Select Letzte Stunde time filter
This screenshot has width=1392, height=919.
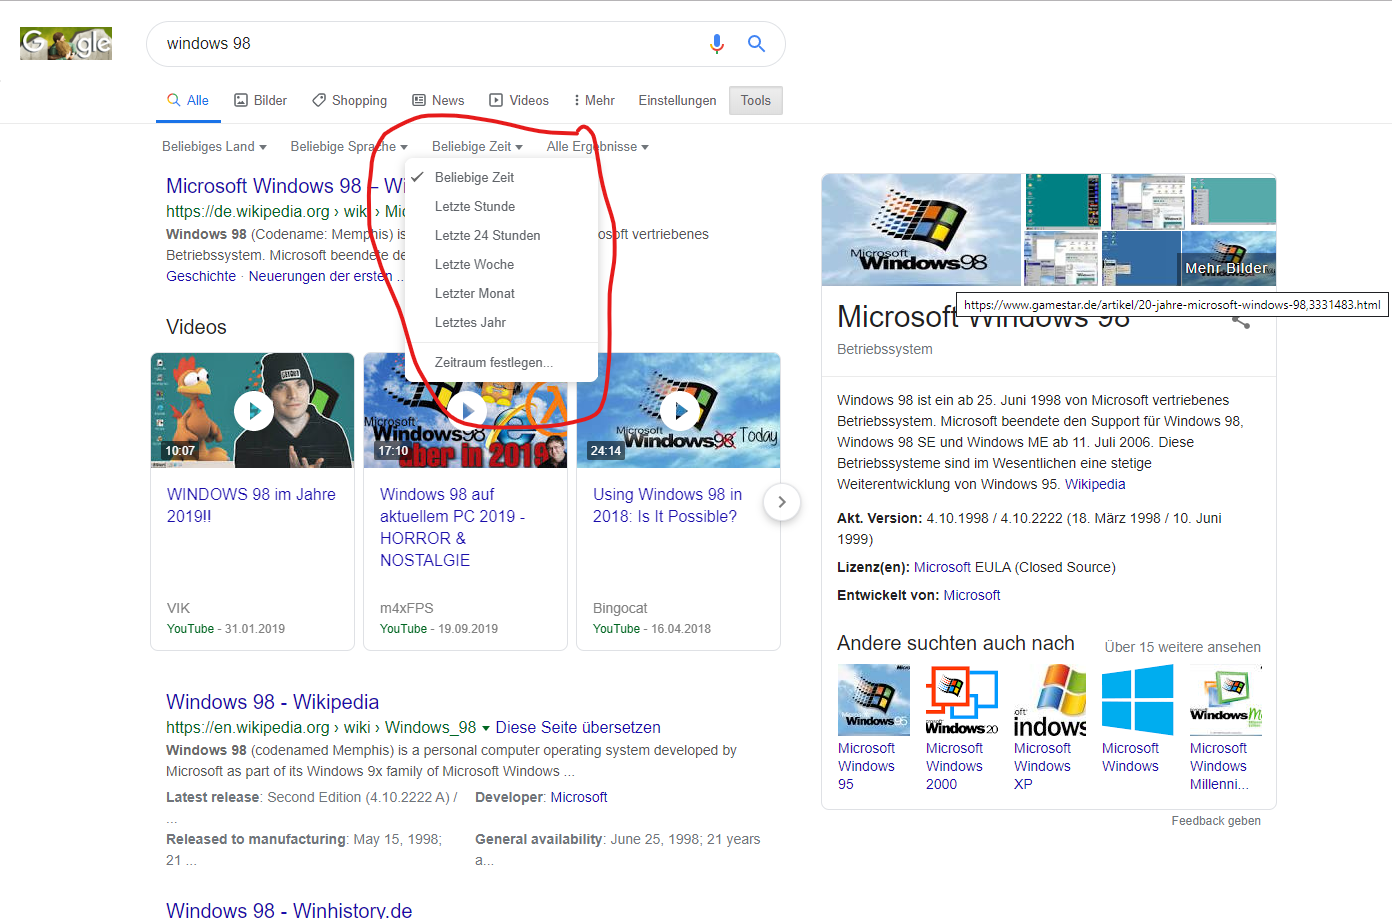[x=502, y=206]
